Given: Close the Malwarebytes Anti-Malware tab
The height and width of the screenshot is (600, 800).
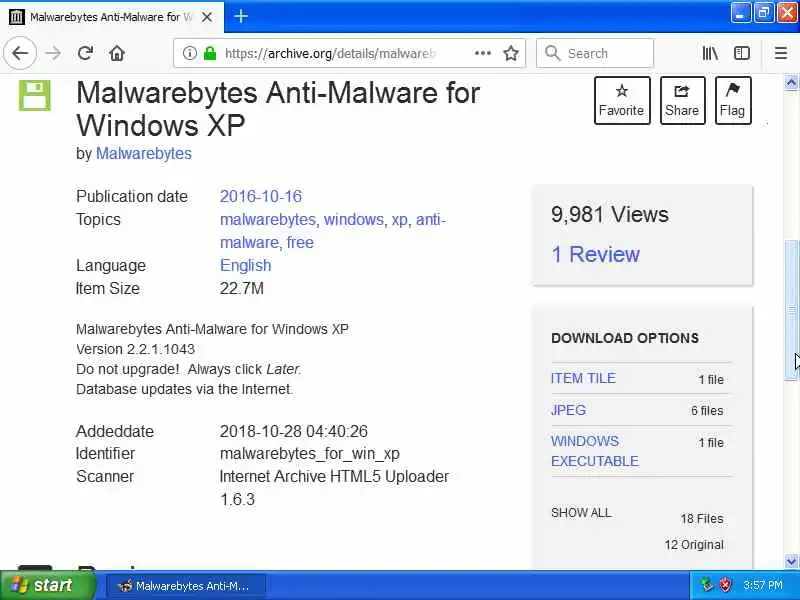Looking at the screenshot, I should coord(207,17).
